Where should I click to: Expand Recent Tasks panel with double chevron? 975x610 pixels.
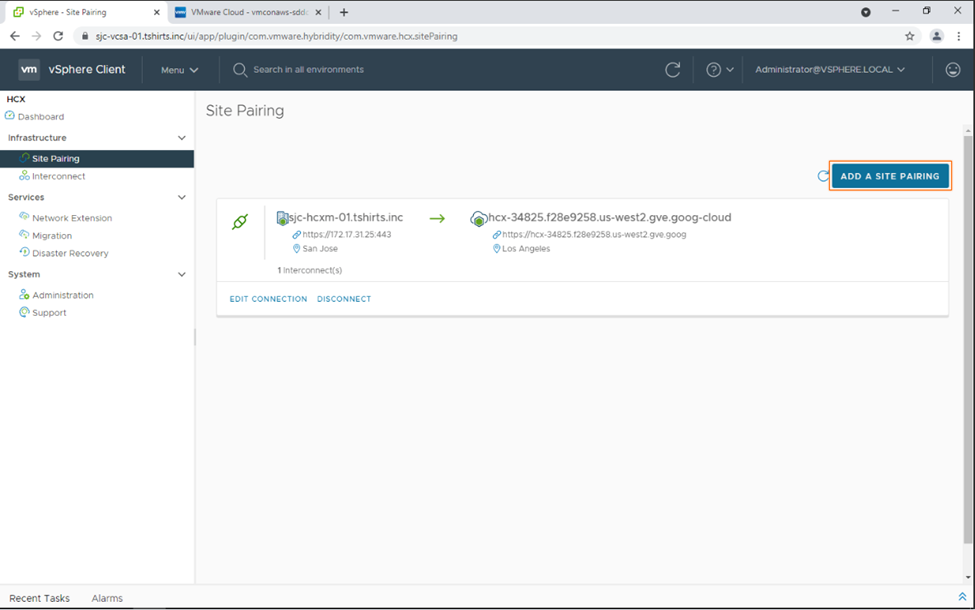(x=962, y=597)
